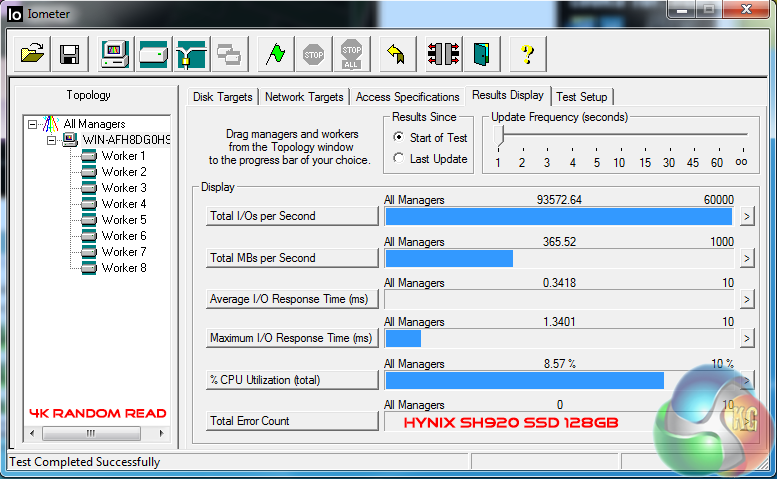Click the Maximum I/O Response Time bar
The image size is (777, 479).
(559, 339)
